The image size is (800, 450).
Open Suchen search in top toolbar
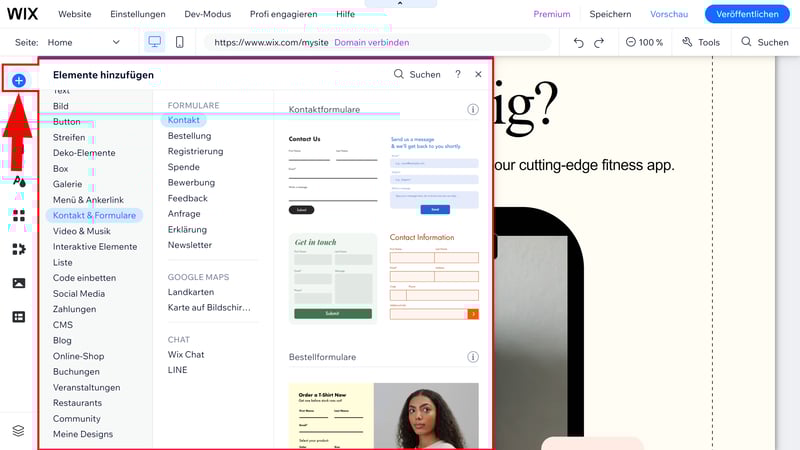[765, 42]
